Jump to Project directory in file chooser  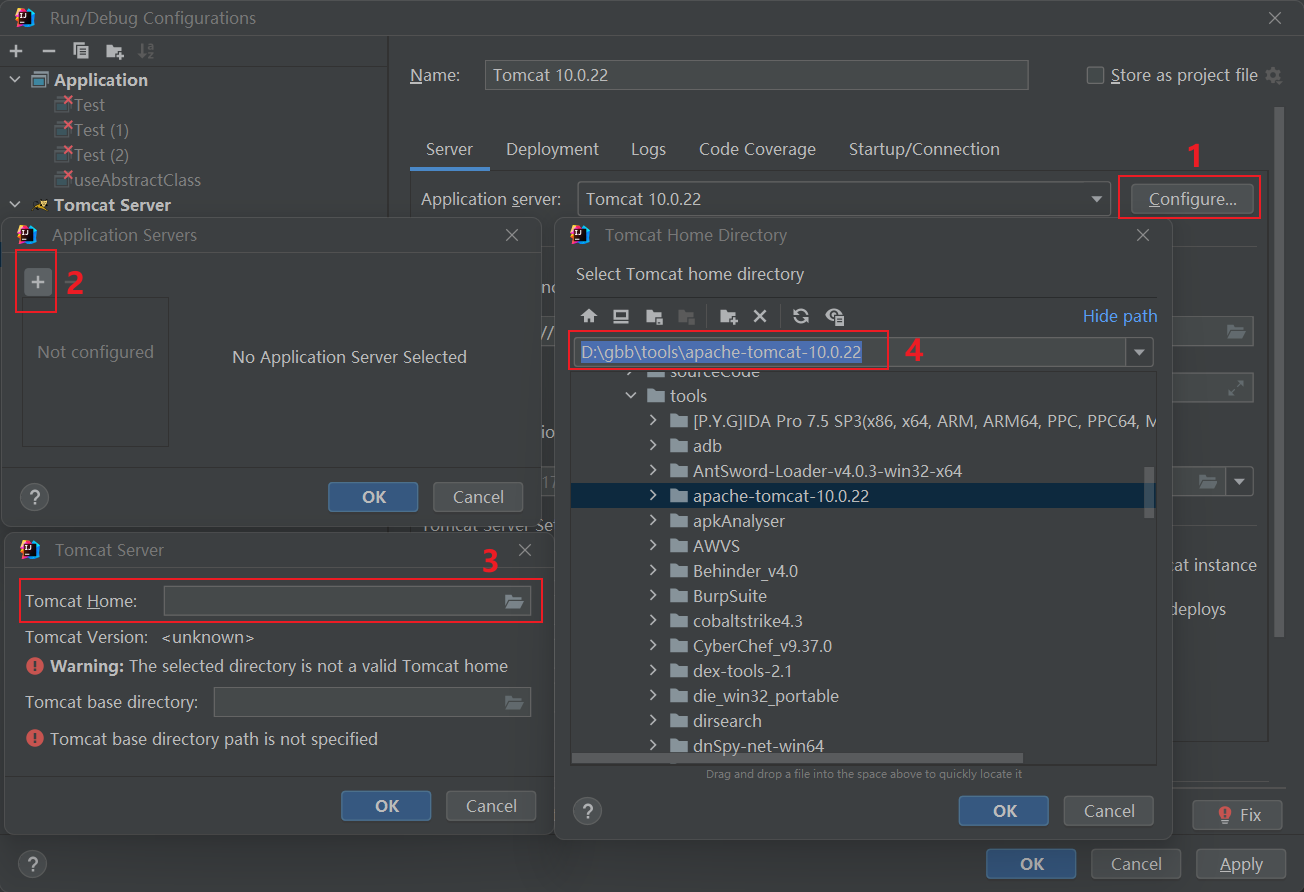click(654, 316)
